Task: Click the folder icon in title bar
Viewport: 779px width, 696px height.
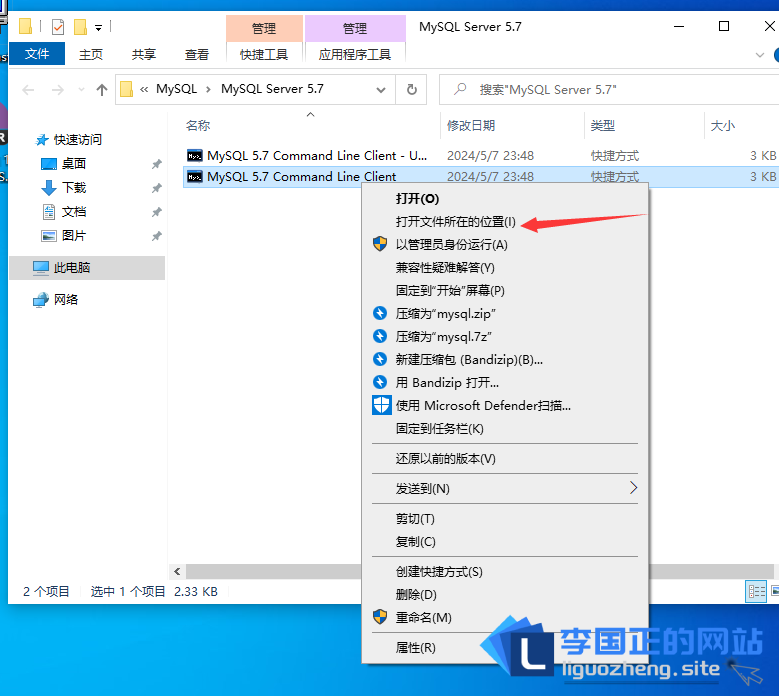Action: click(25, 26)
